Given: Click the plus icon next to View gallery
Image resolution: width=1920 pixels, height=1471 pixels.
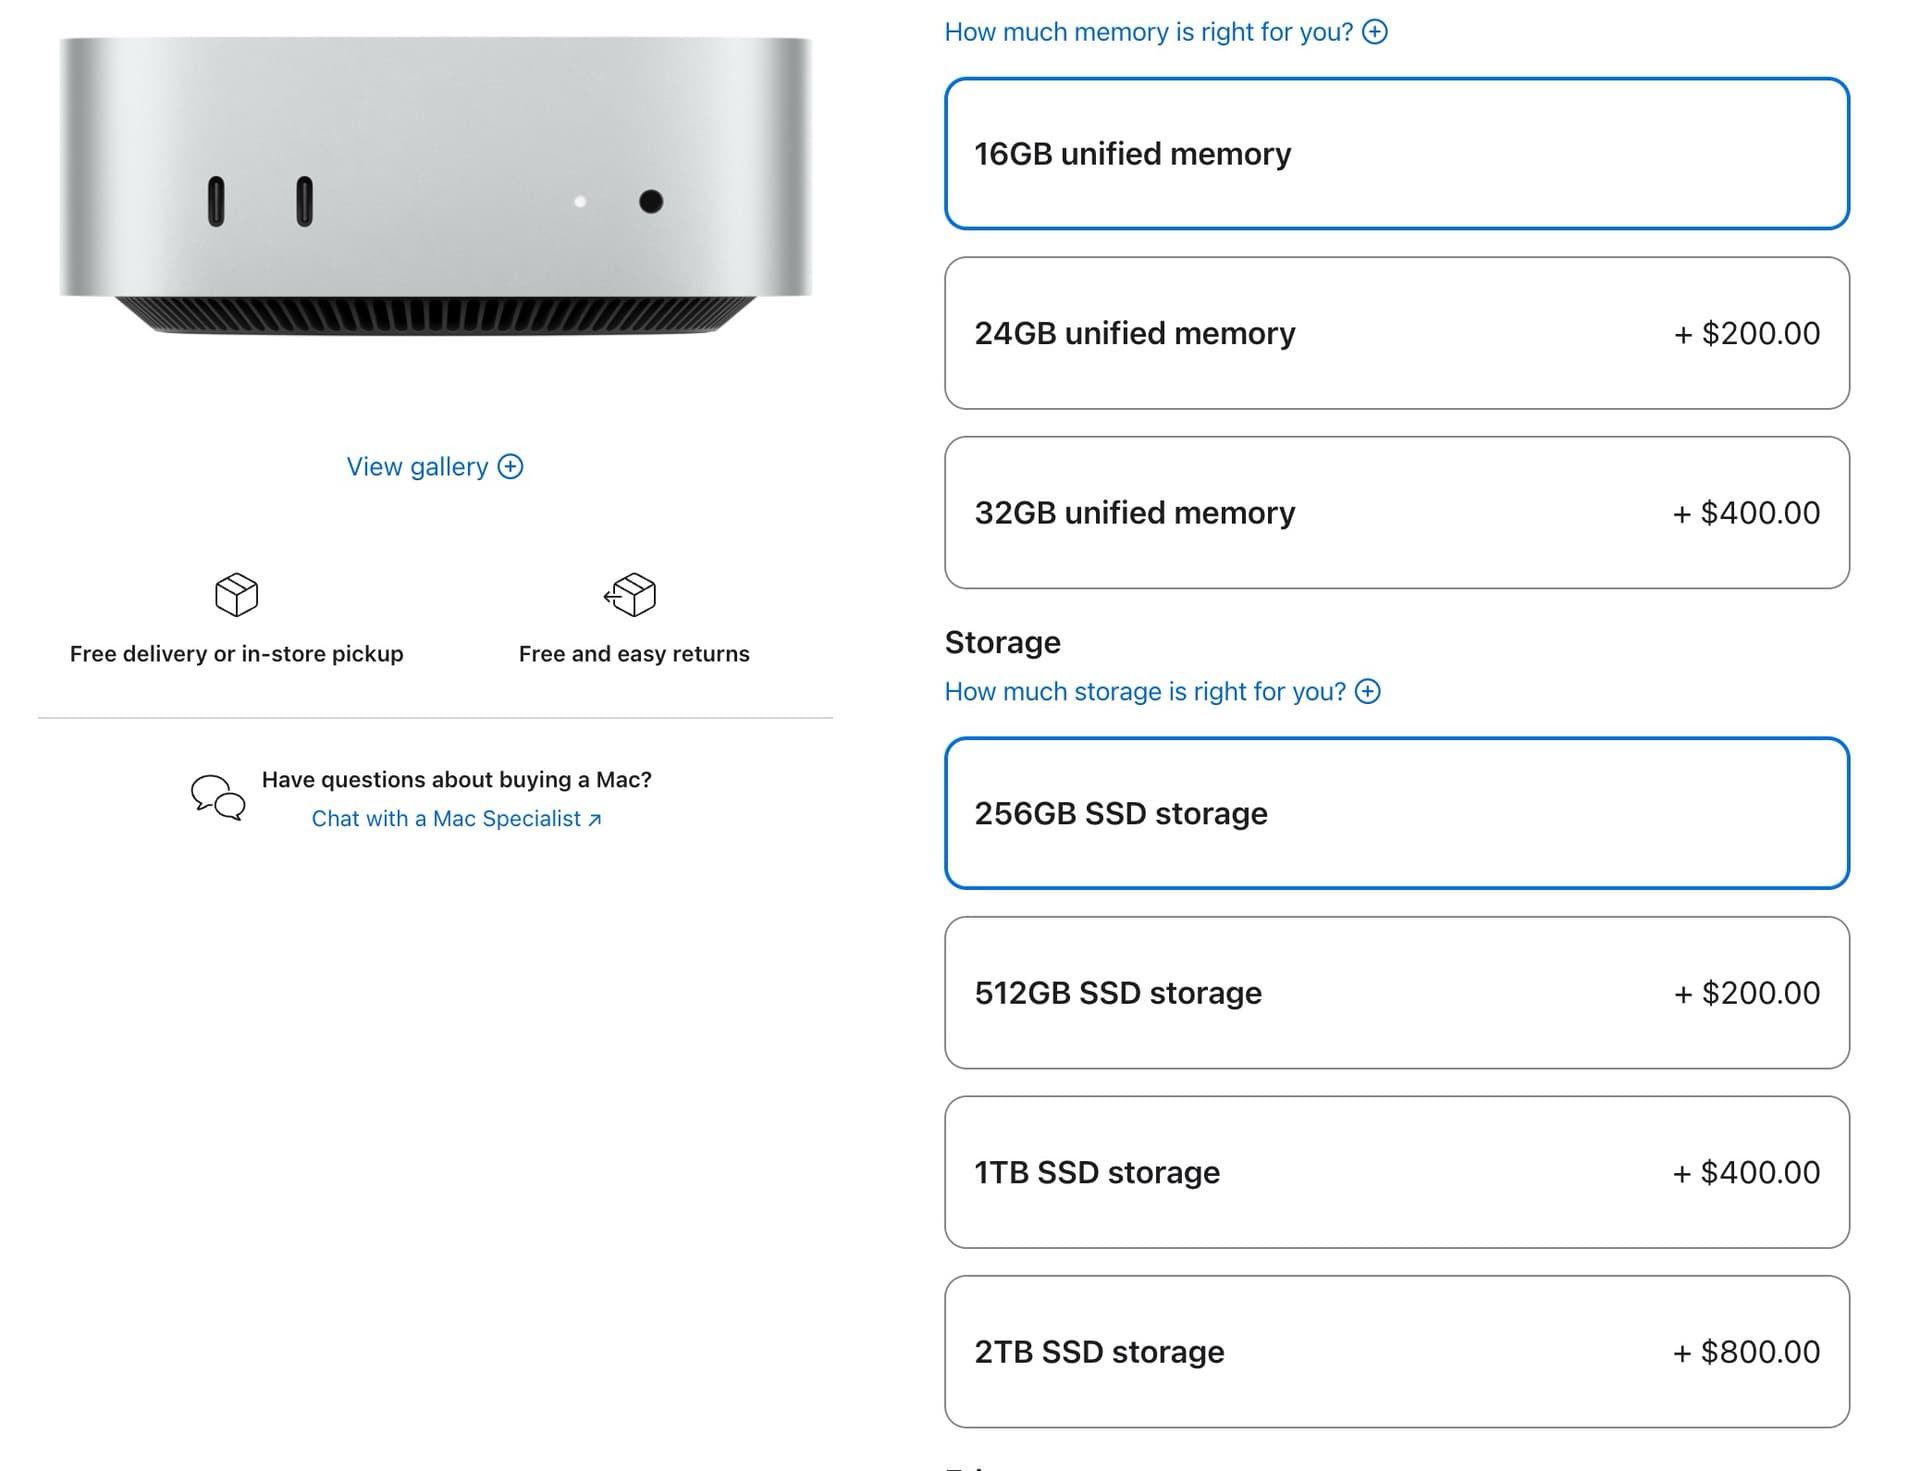Looking at the screenshot, I should pos(510,467).
